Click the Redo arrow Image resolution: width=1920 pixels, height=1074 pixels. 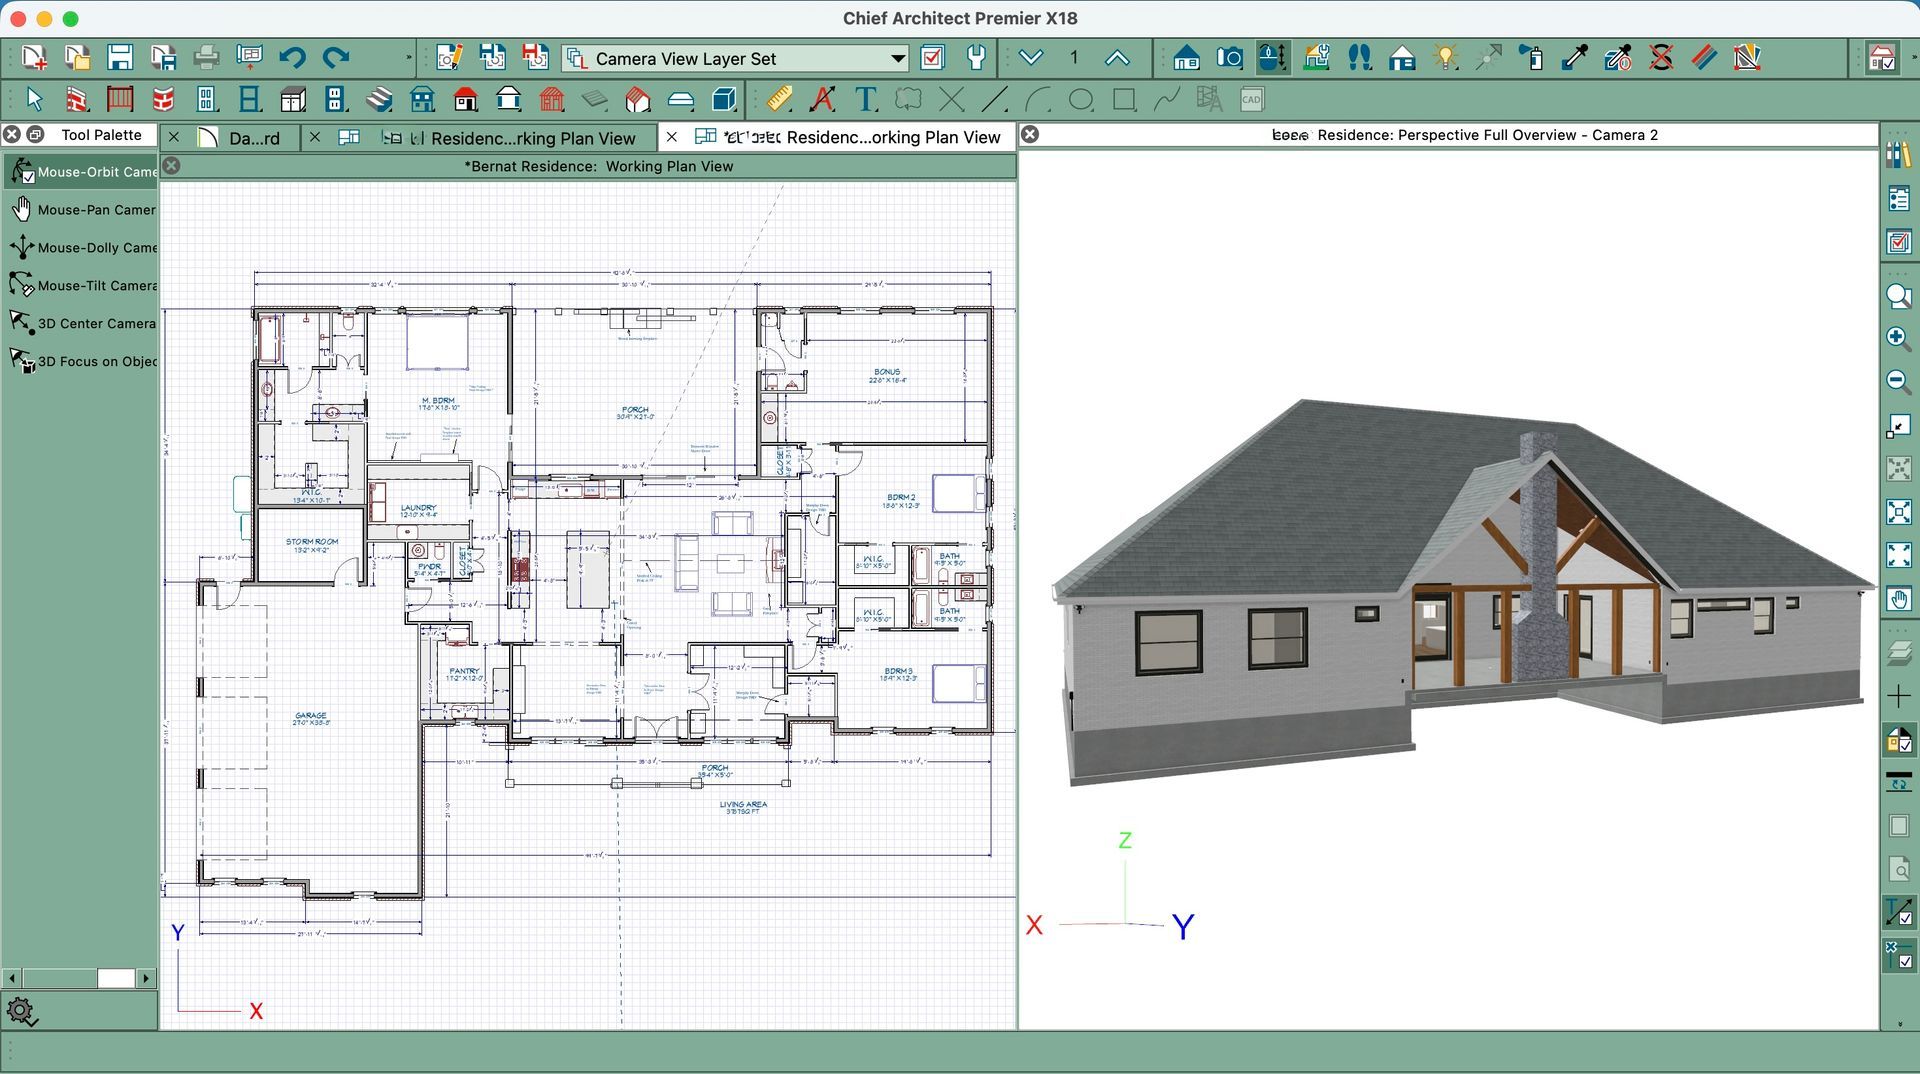pyautogui.click(x=336, y=58)
